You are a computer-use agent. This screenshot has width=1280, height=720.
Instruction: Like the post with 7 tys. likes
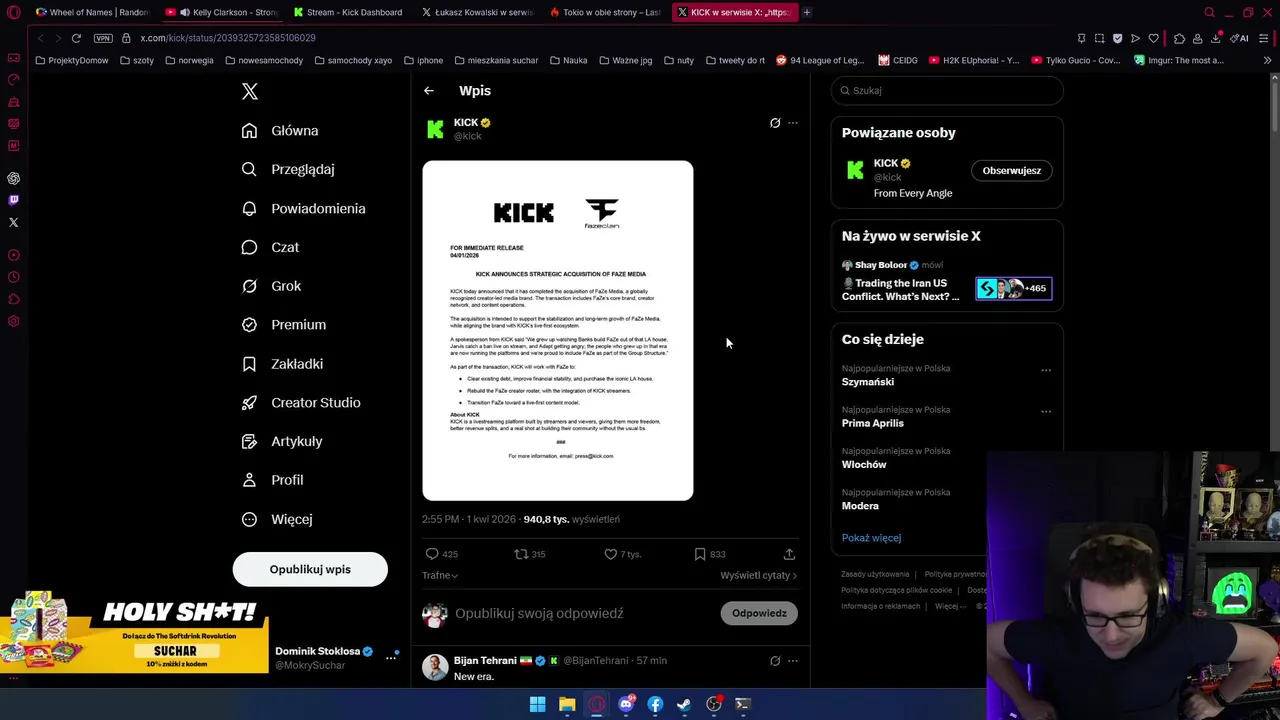tap(610, 554)
